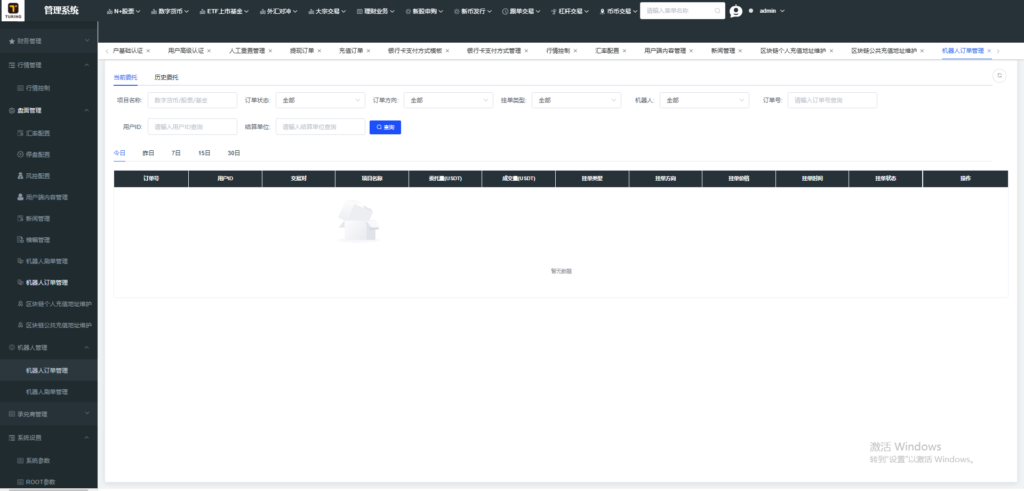Open the ETF上市基金 top menu
The height and width of the screenshot is (491, 1024).
pyautogui.click(x=224, y=11)
